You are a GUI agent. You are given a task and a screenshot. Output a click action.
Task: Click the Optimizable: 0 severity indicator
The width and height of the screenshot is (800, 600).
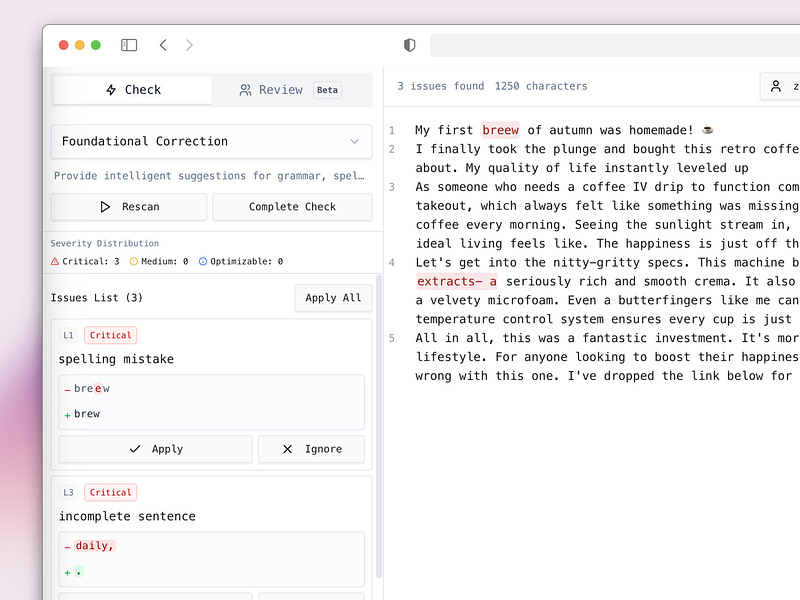point(240,261)
